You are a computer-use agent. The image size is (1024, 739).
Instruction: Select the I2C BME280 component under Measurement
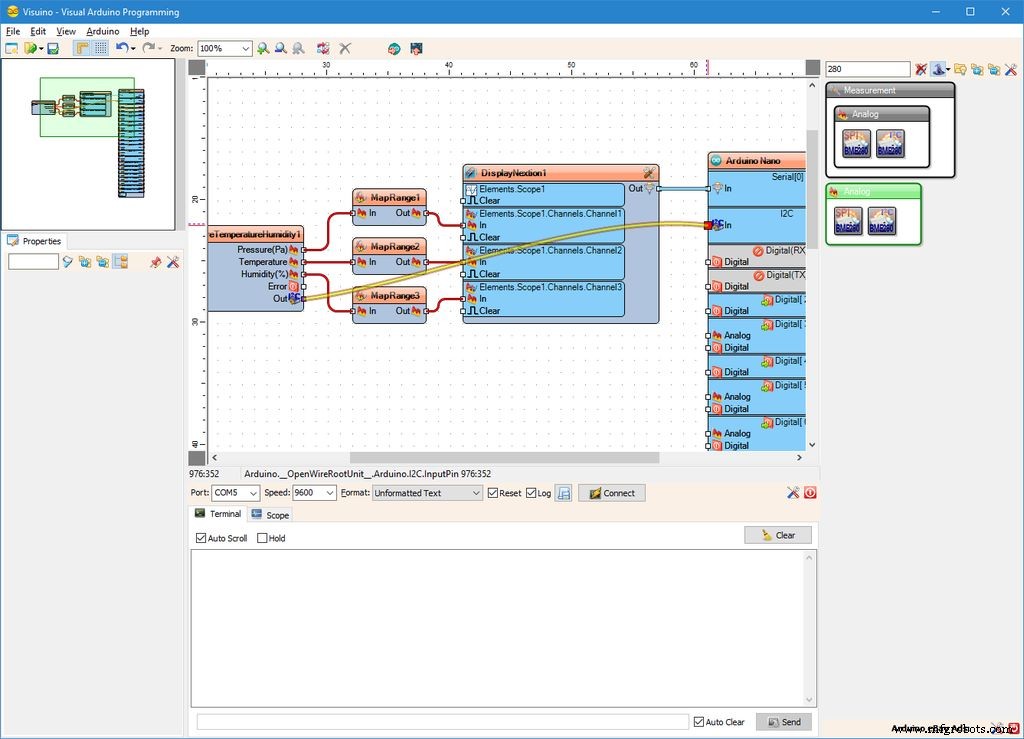coord(889,143)
